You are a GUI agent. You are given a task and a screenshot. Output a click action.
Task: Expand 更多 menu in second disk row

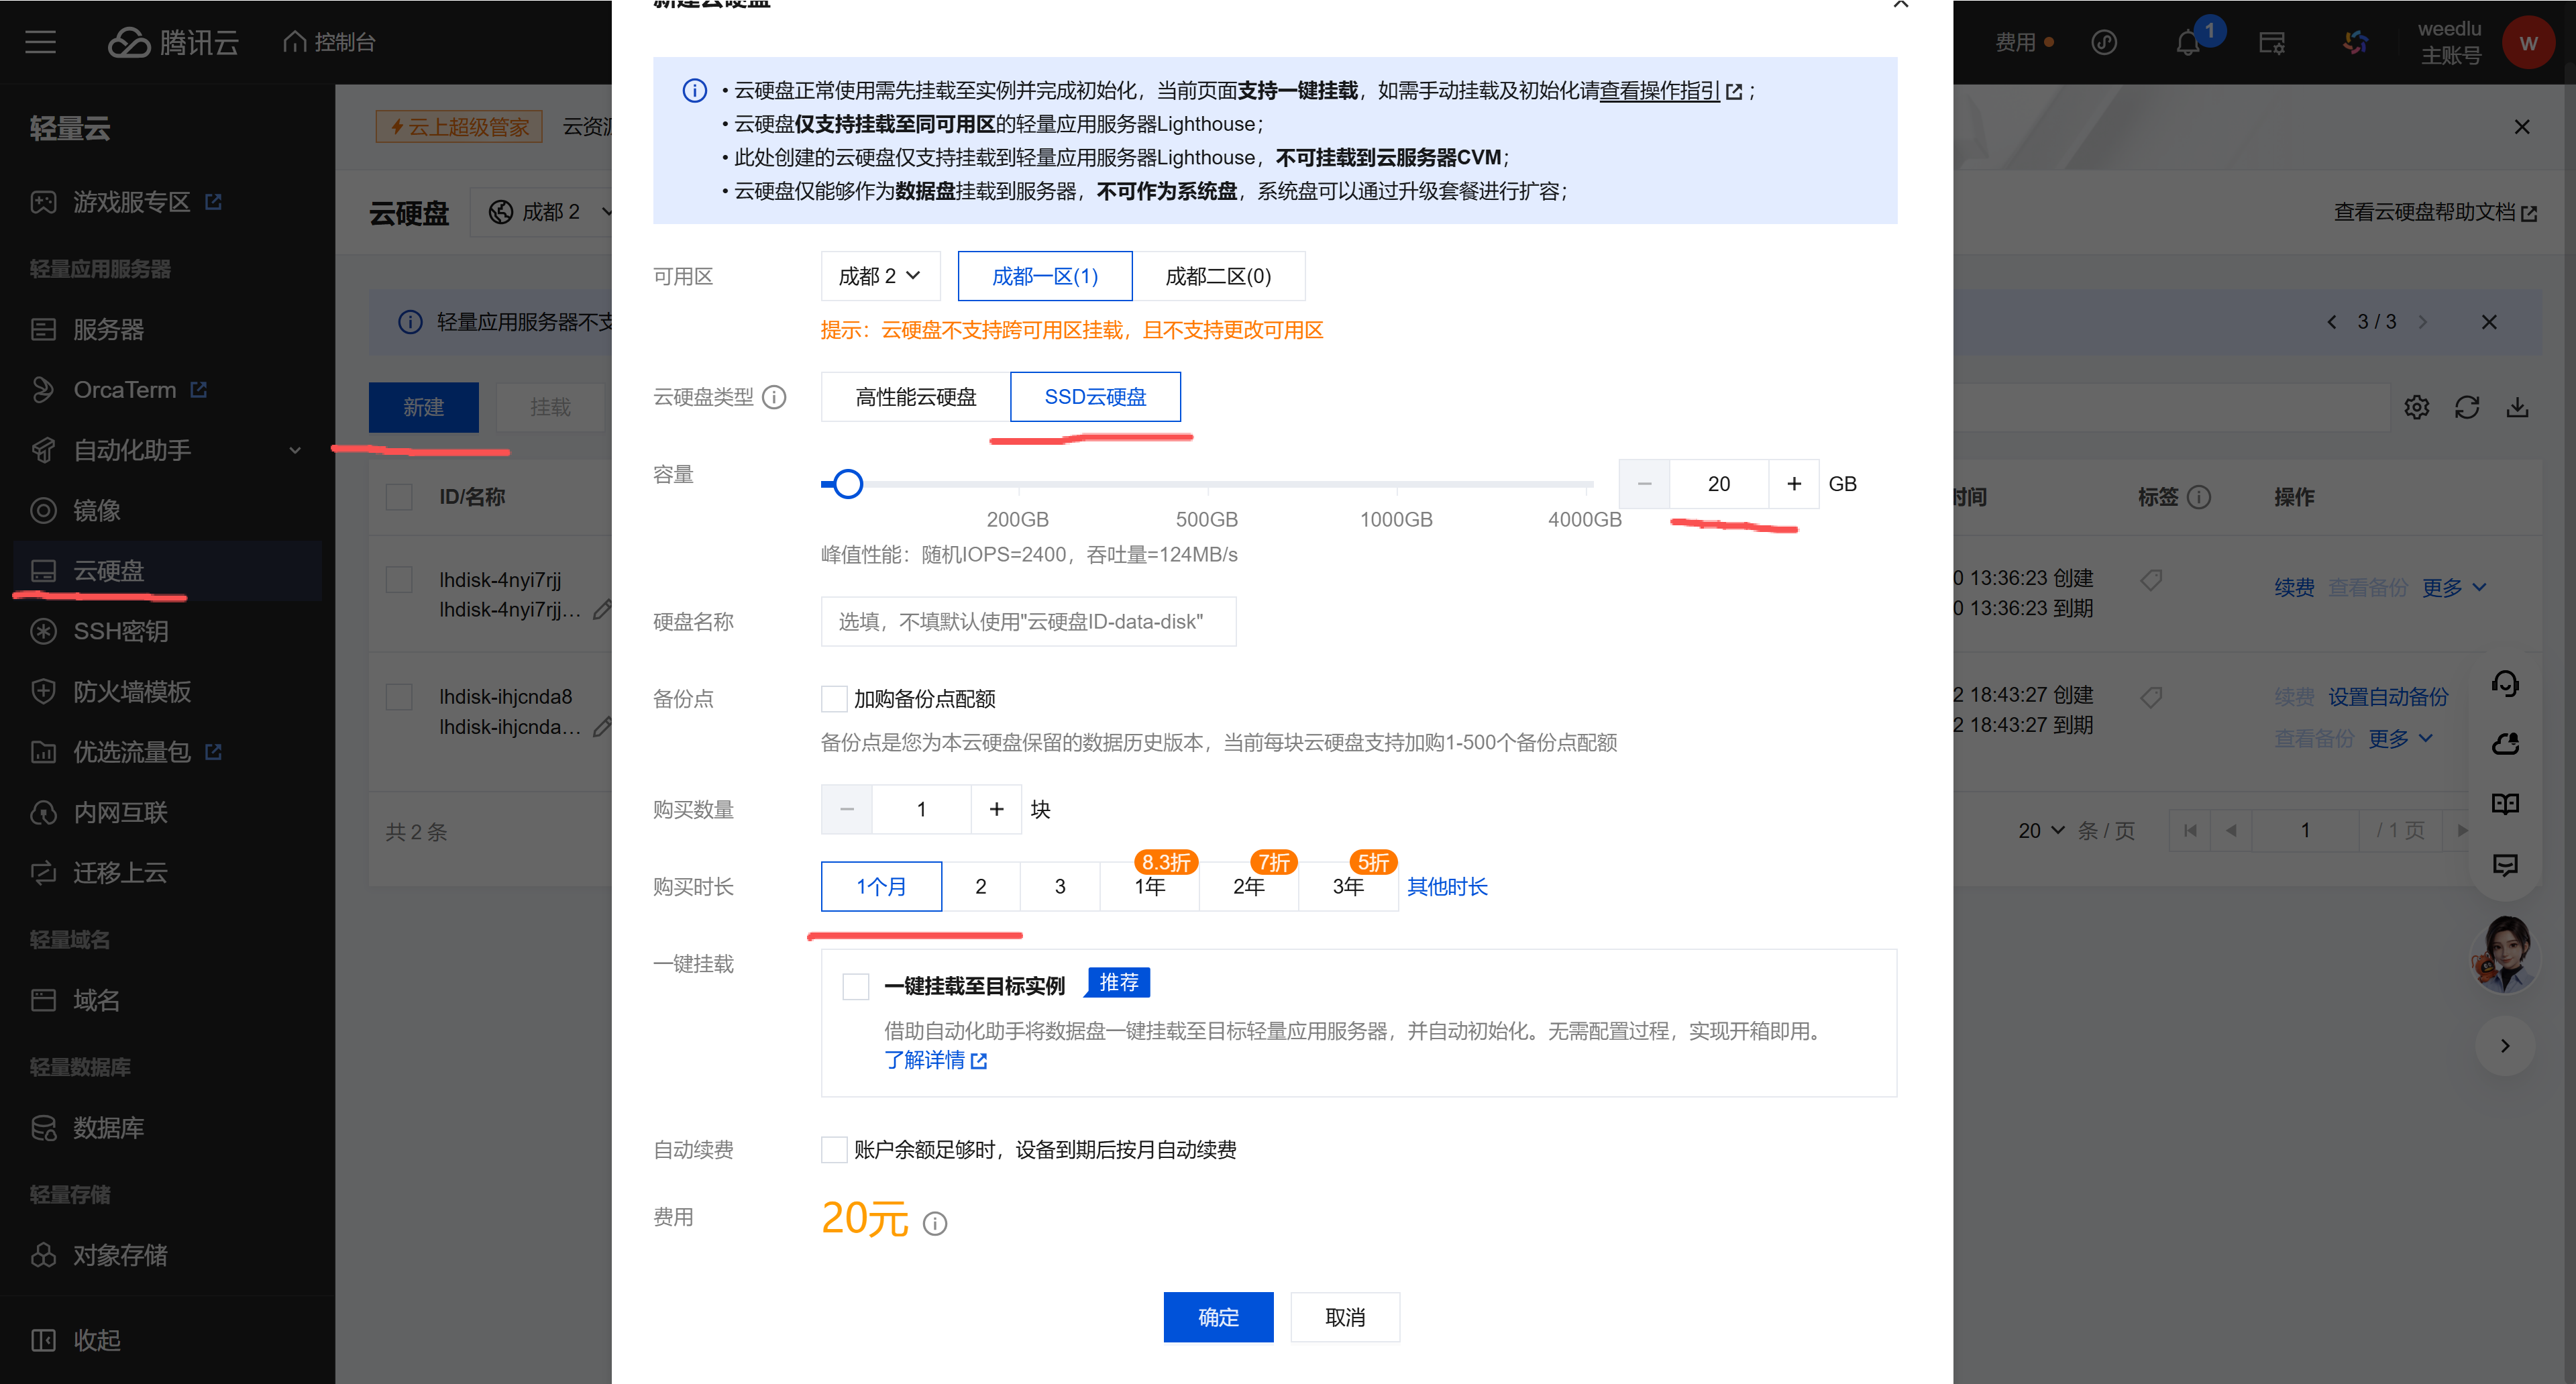coord(2400,739)
